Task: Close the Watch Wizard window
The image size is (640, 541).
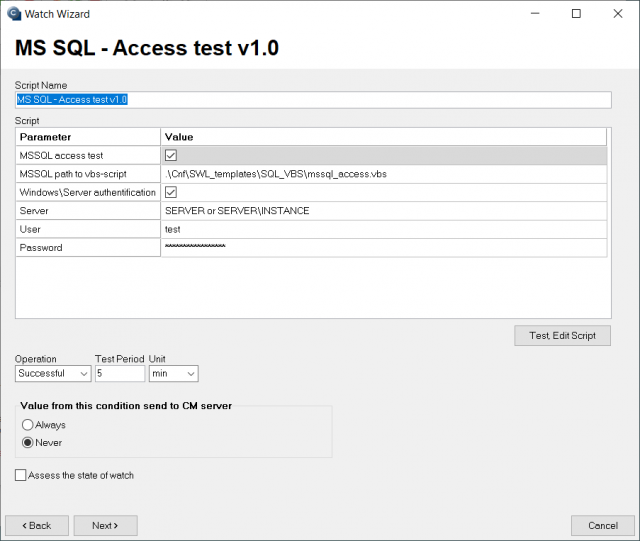Action: tap(618, 14)
